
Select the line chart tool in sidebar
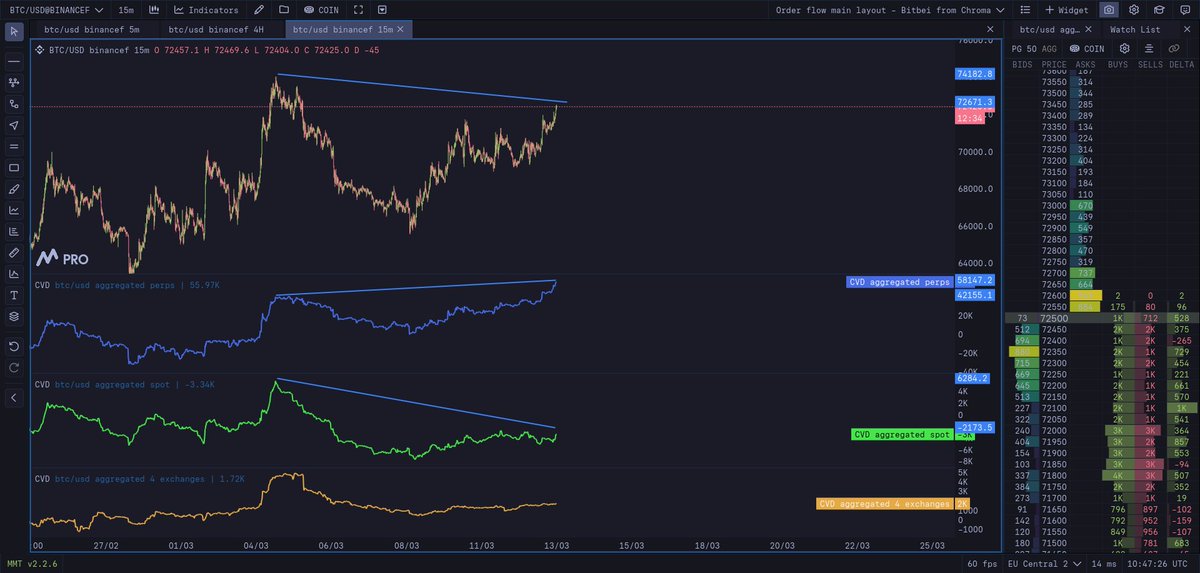(14, 210)
